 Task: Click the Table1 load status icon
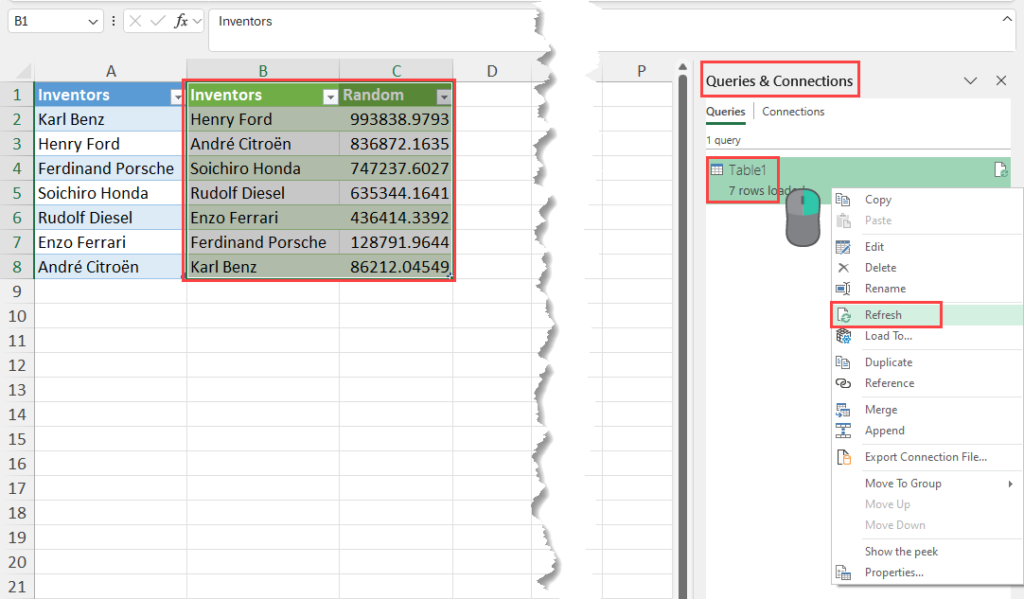pos(999,170)
